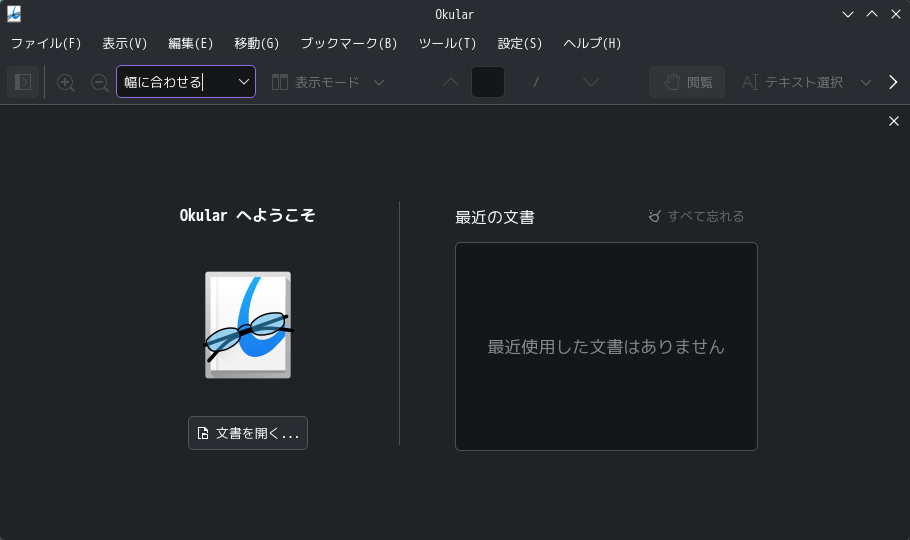Screen dimensions: 910x540
Task: Click すべて忘れる to clear recent documents
Action: (696, 216)
